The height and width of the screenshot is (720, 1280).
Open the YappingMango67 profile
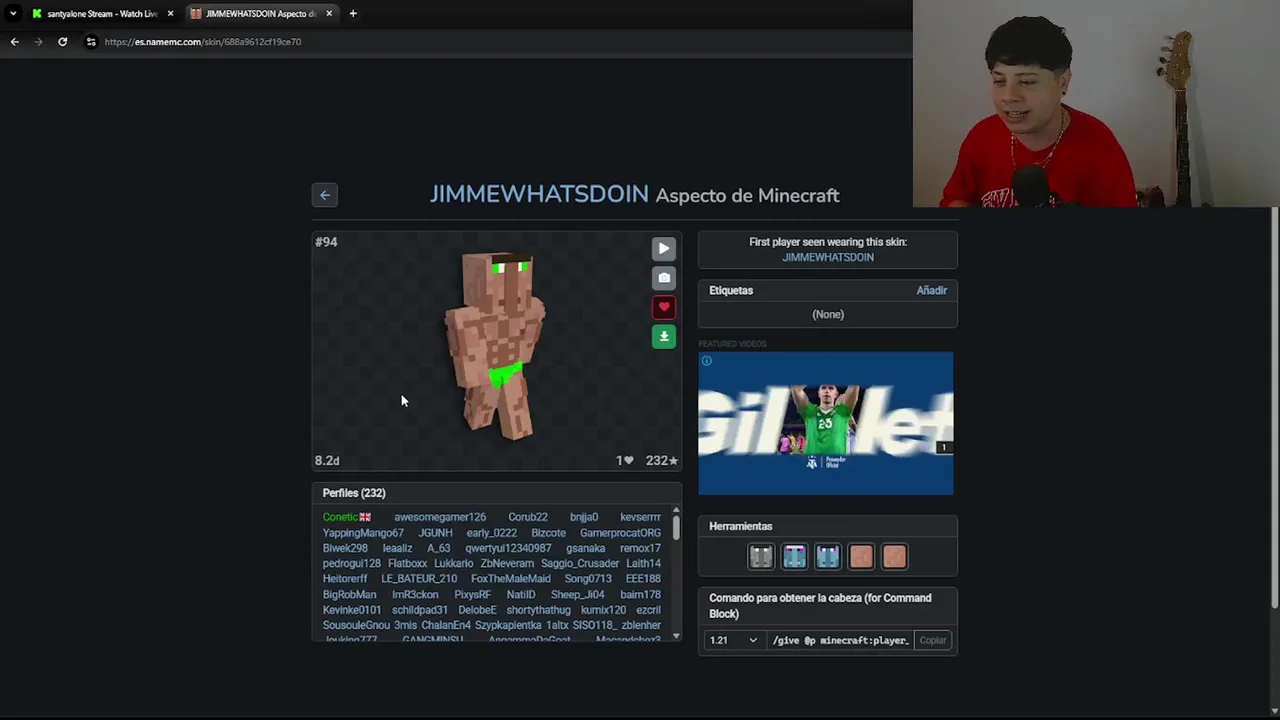[x=363, y=533]
